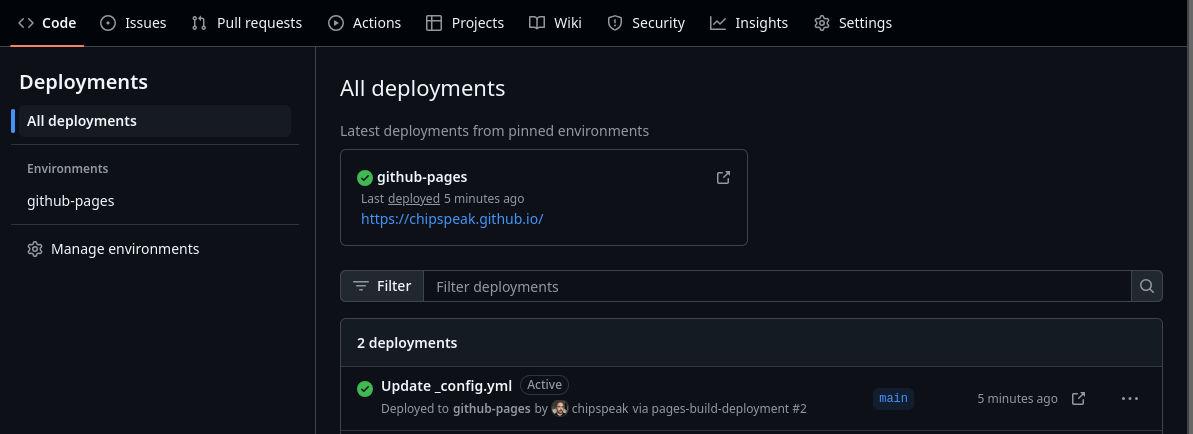
Task: Open the Security tab
Action: tap(646, 23)
